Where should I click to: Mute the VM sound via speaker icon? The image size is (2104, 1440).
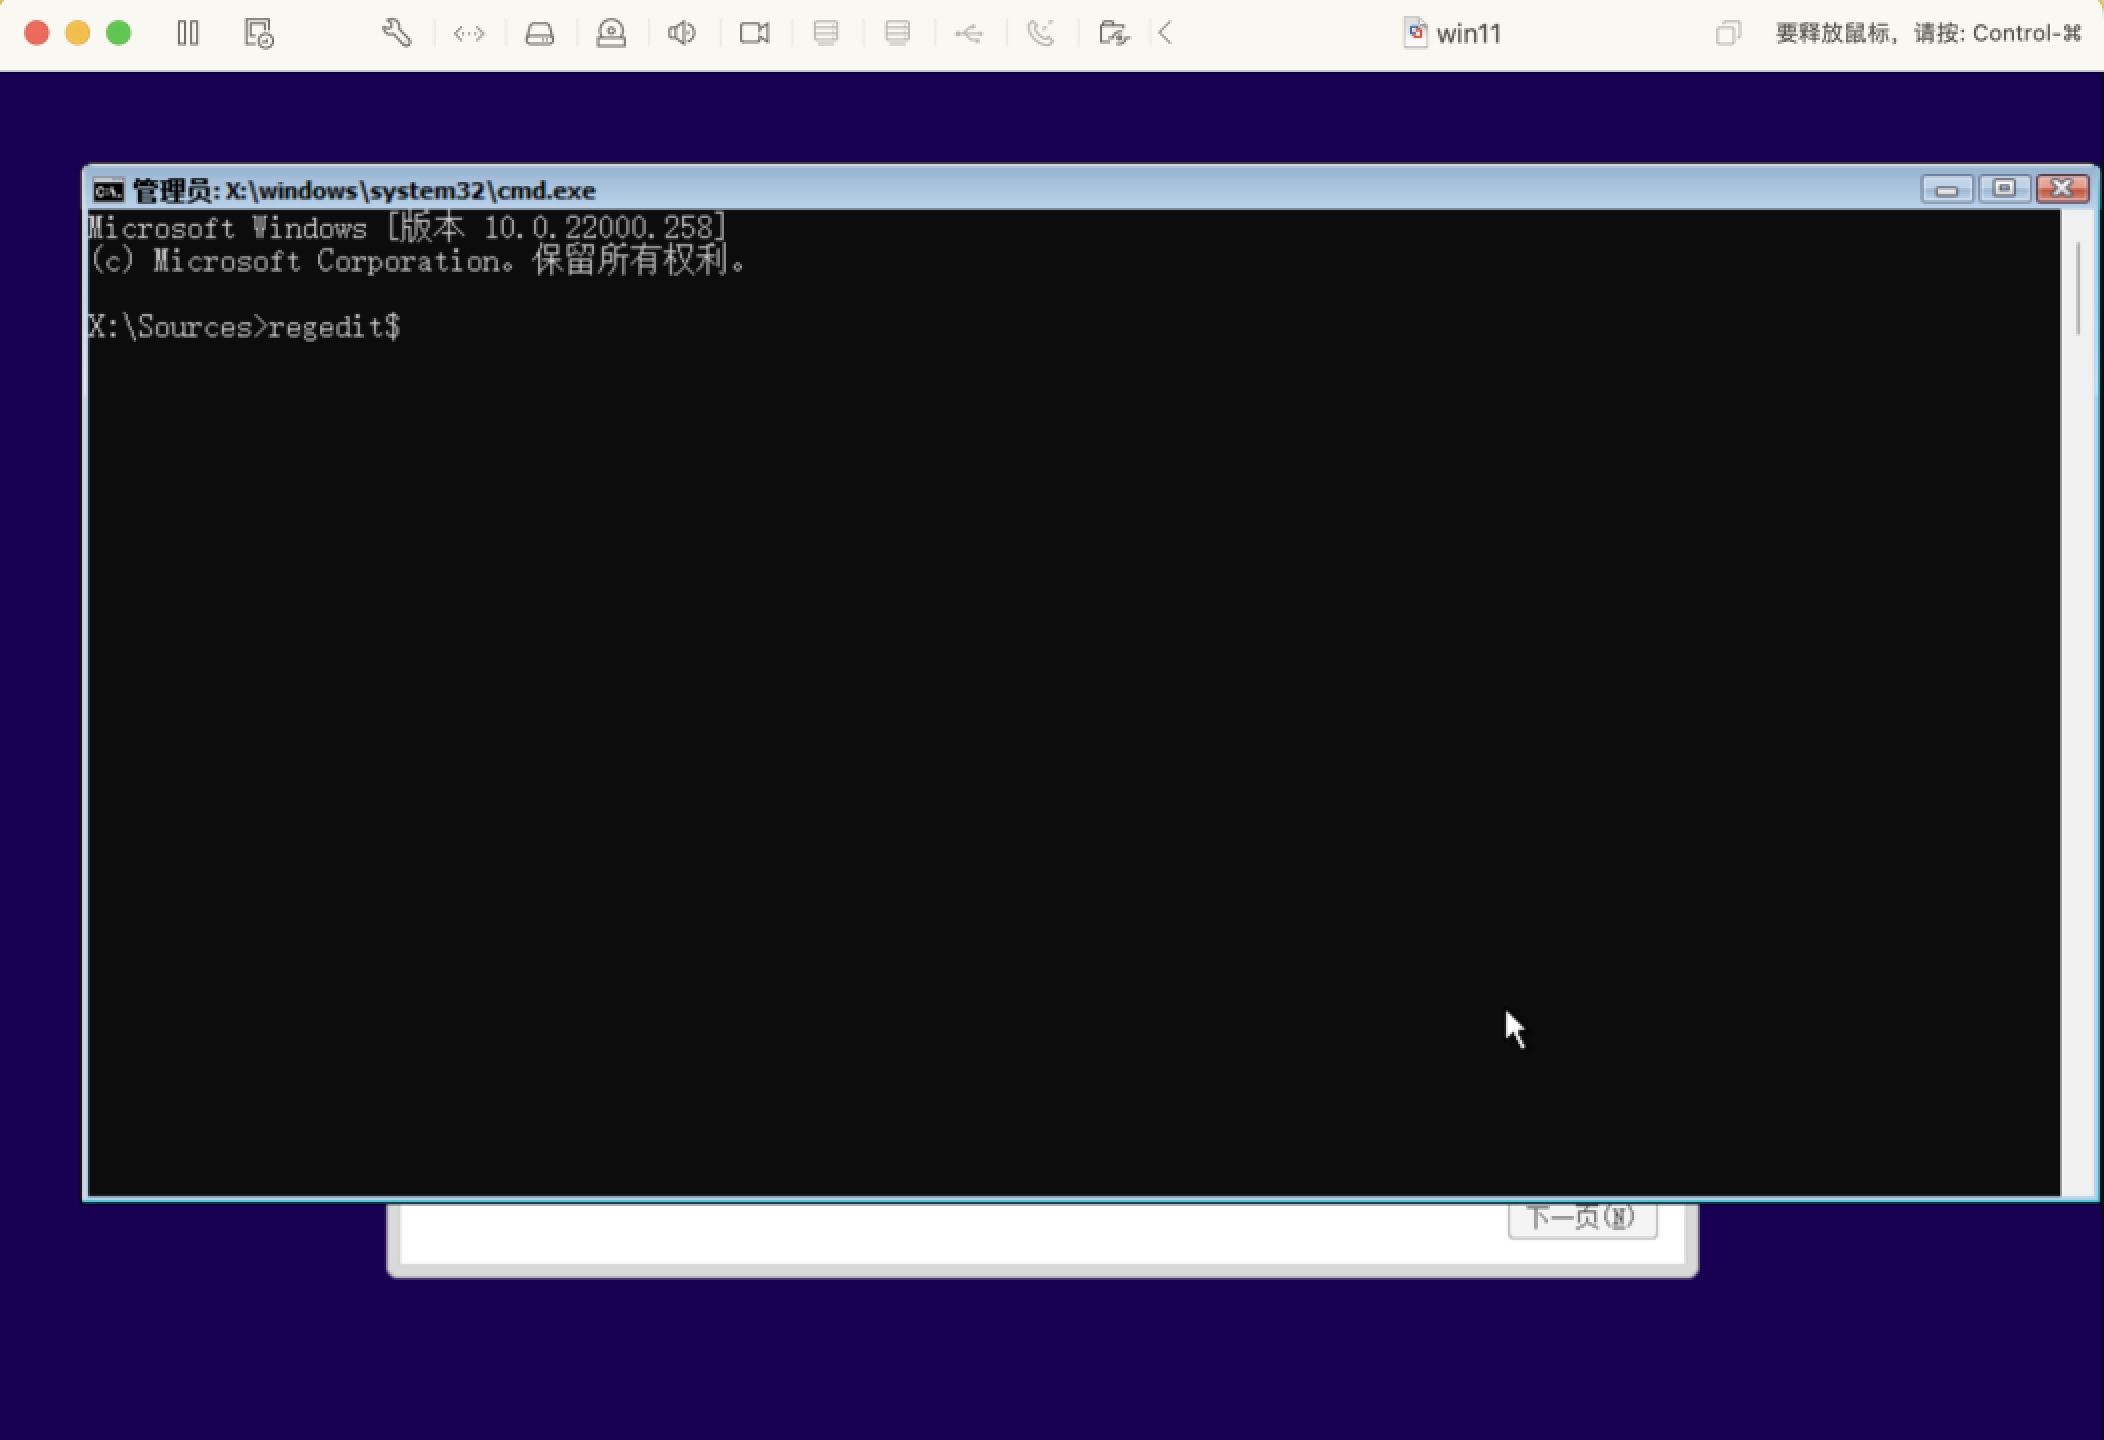pos(682,33)
